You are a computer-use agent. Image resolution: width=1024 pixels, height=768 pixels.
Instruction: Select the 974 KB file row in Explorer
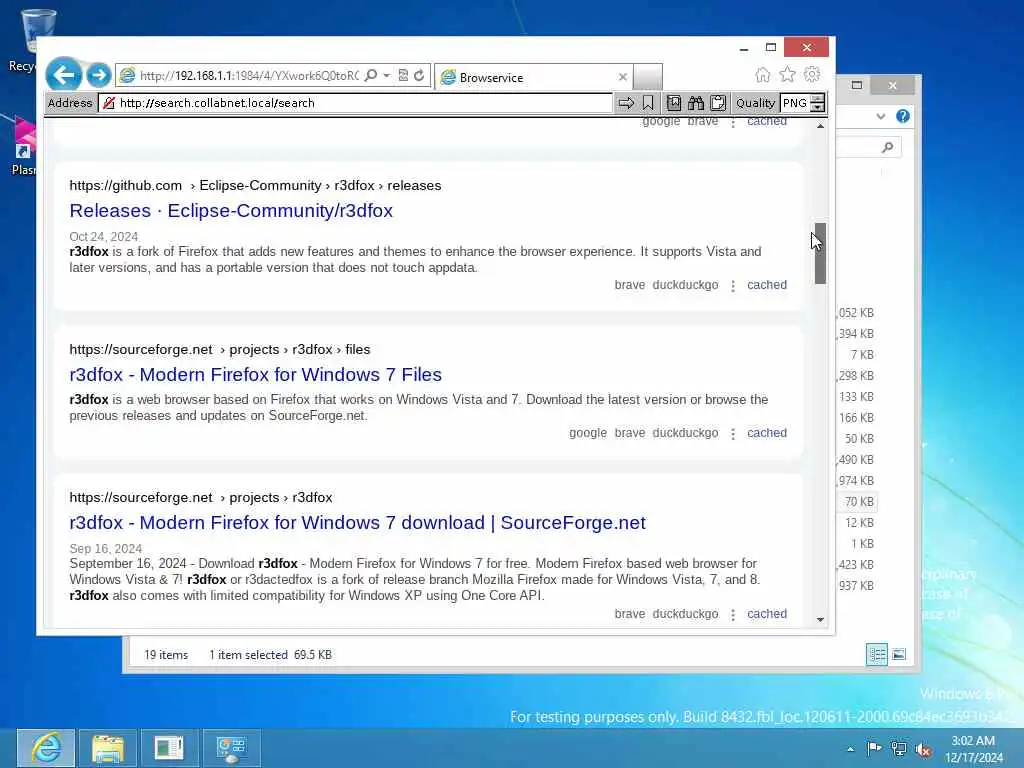pos(856,481)
